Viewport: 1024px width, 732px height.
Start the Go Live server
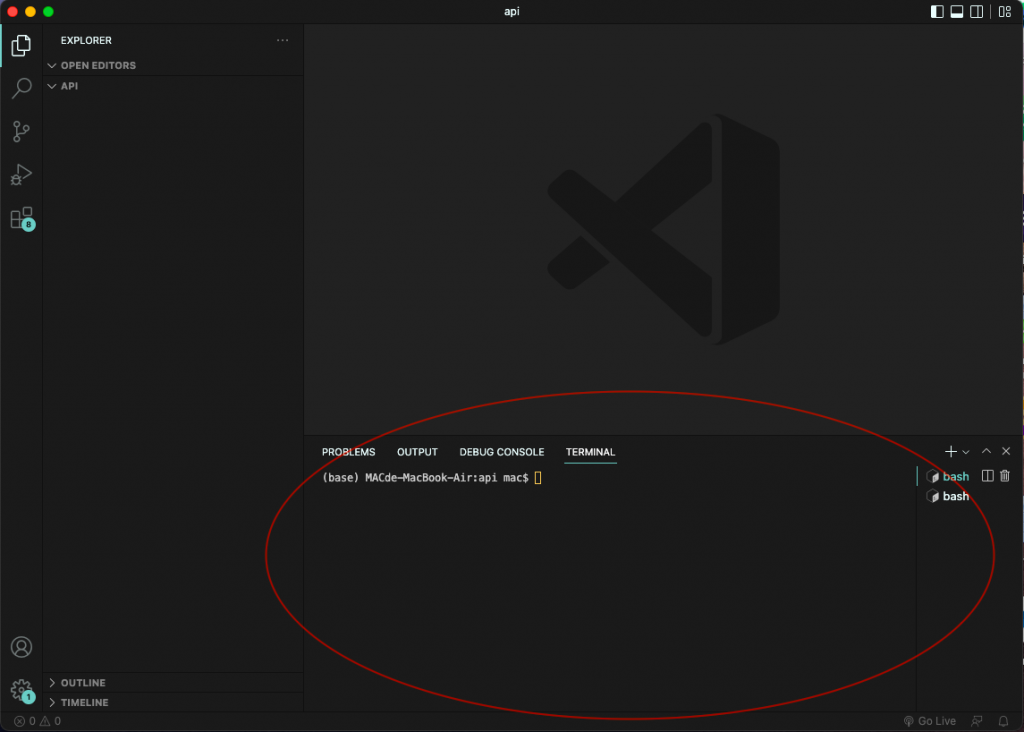click(930, 721)
